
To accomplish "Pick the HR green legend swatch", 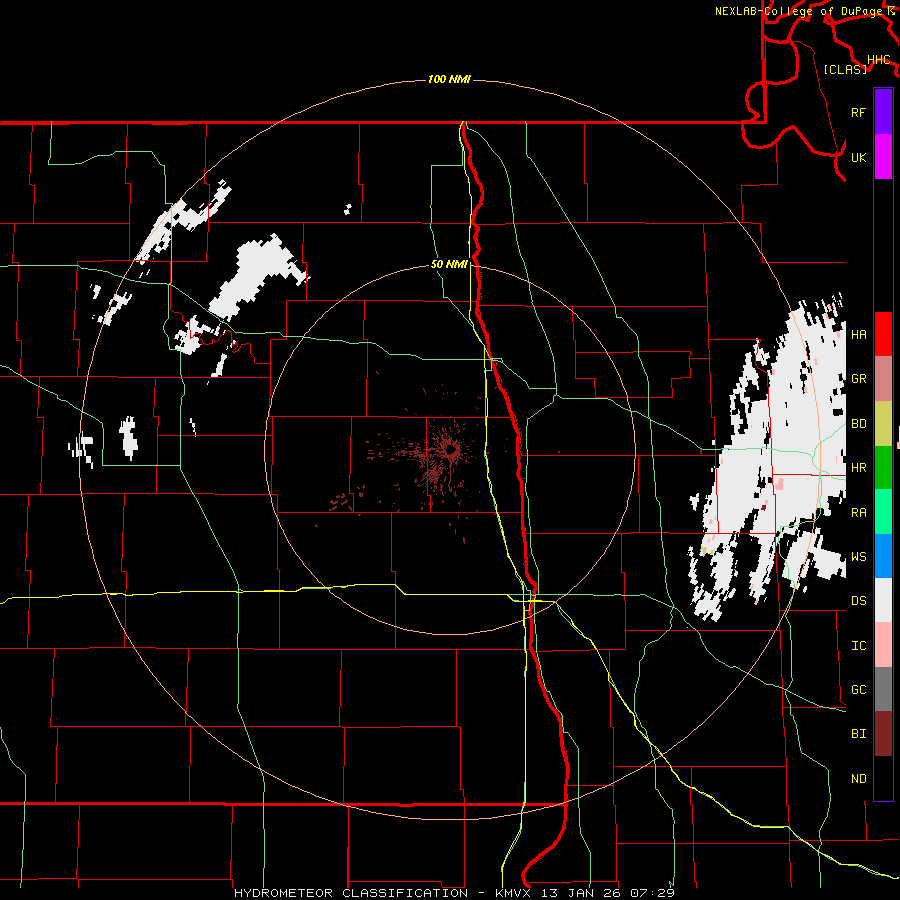I will tap(883, 468).
